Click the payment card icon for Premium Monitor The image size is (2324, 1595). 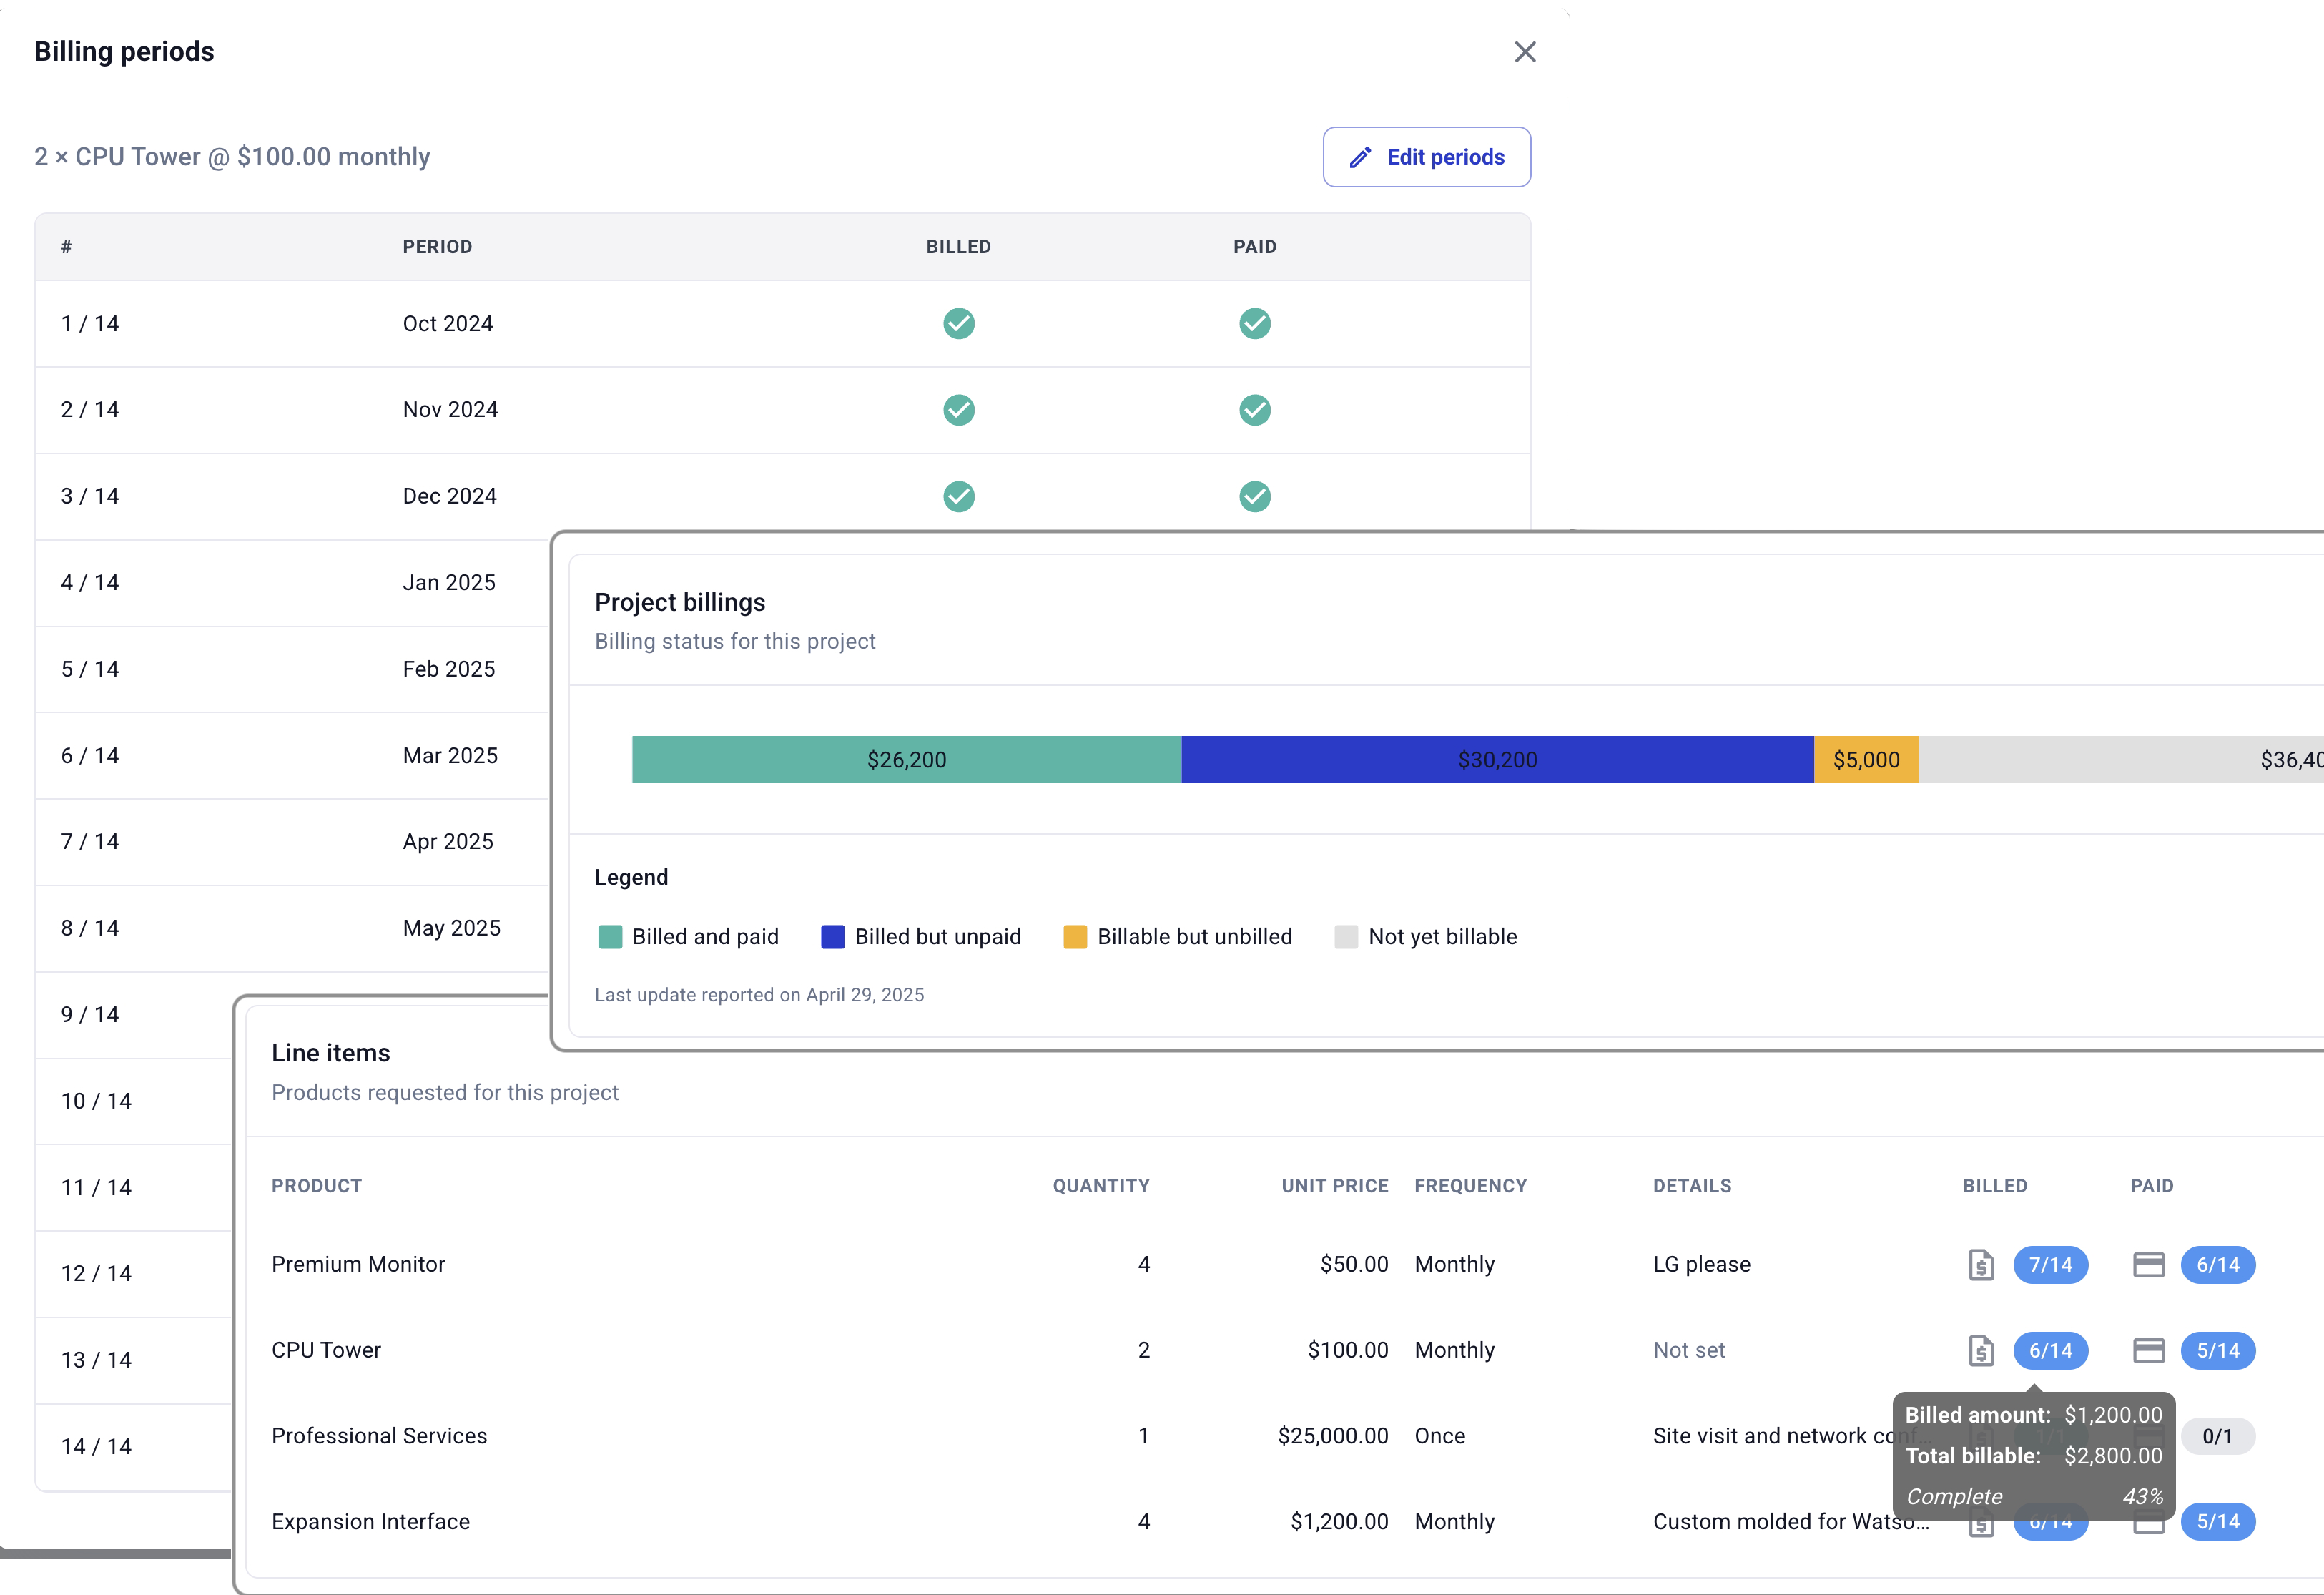point(2148,1265)
